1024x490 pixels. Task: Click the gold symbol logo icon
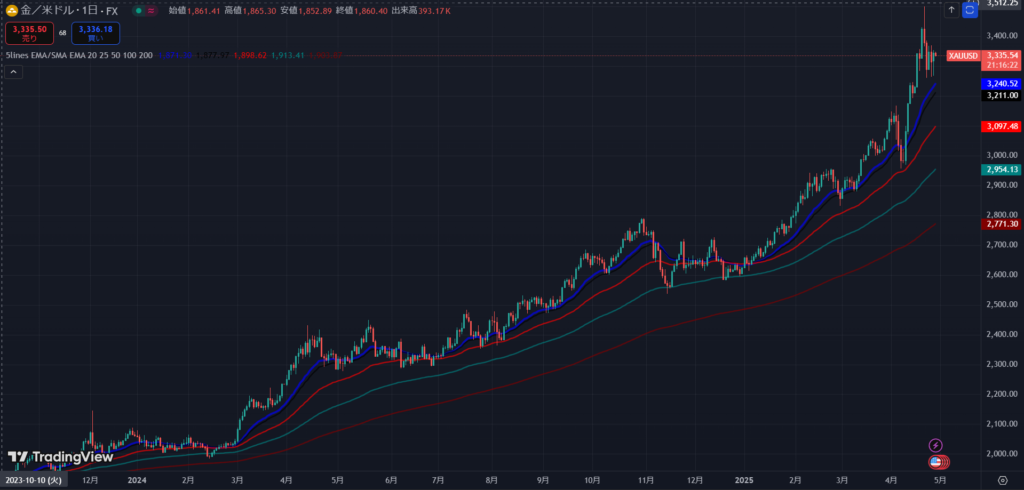pos(11,10)
